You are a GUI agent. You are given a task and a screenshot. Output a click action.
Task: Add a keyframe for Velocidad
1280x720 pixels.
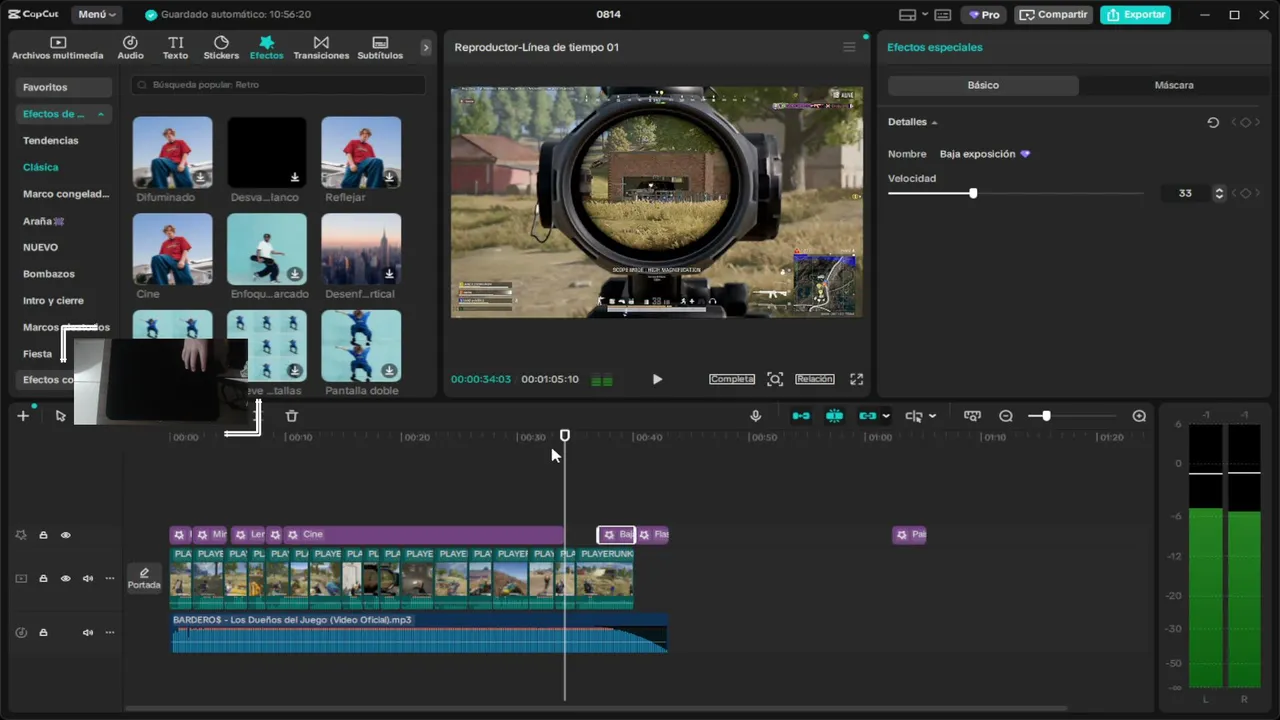(x=1245, y=193)
